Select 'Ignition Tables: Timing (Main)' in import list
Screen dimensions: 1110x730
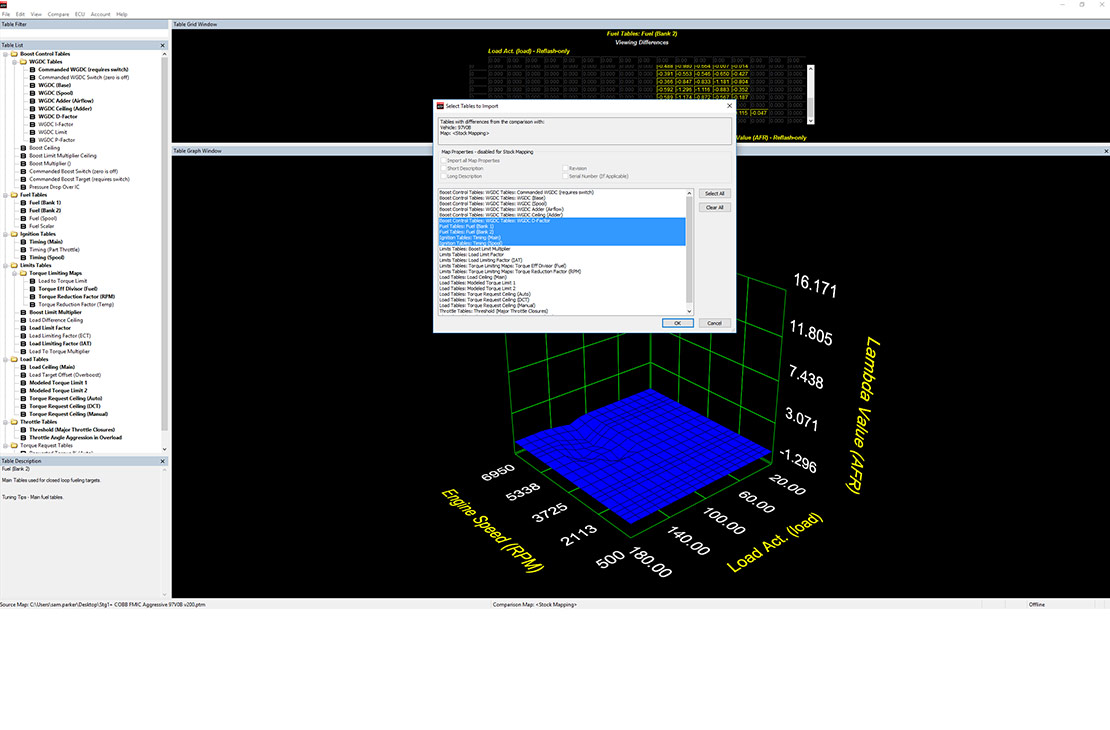tap(562, 237)
